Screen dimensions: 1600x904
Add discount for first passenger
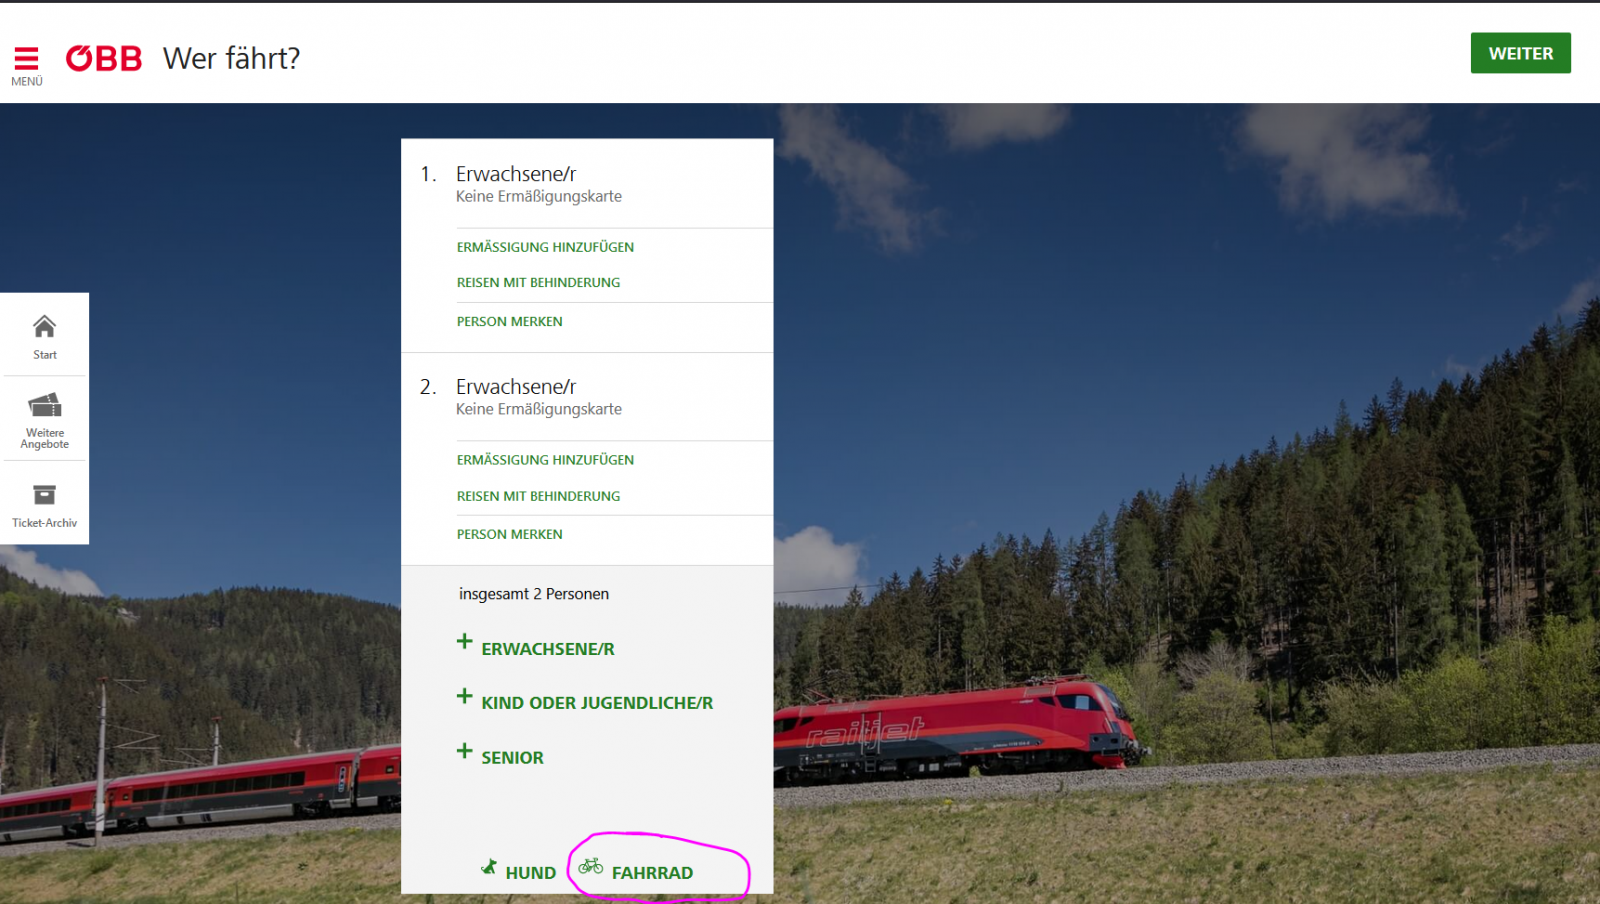[545, 247]
